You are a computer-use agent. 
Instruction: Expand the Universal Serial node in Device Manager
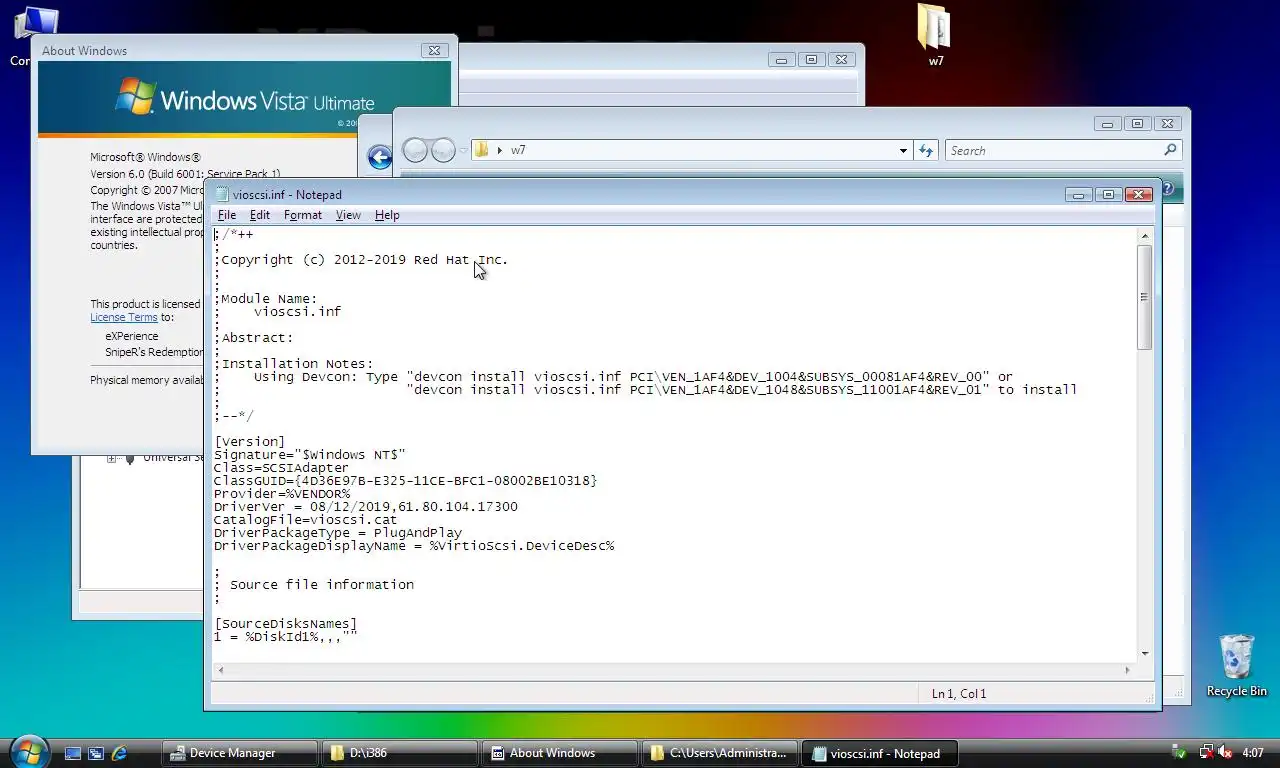coord(112,458)
